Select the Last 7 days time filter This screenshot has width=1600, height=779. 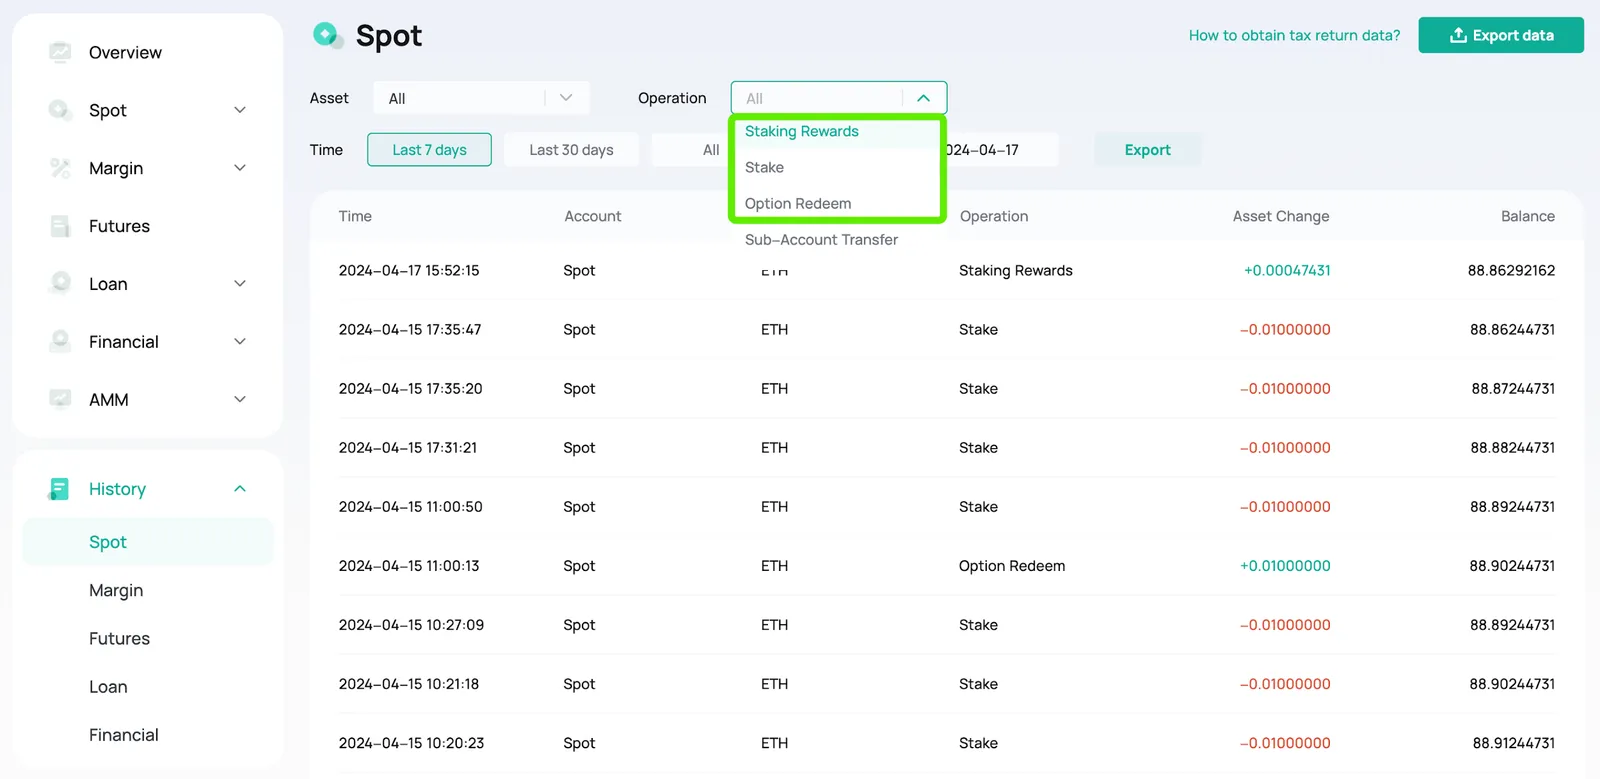429,150
